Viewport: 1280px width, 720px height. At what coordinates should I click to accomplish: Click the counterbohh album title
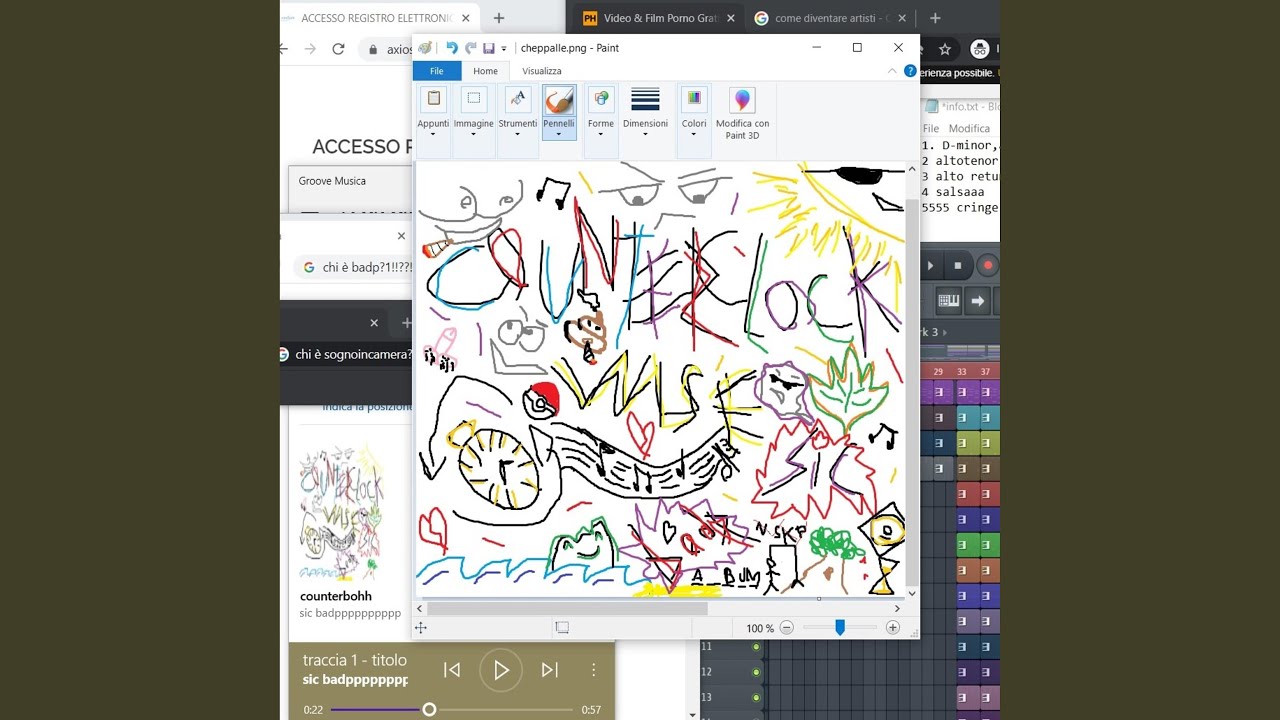[x=336, y=596]
